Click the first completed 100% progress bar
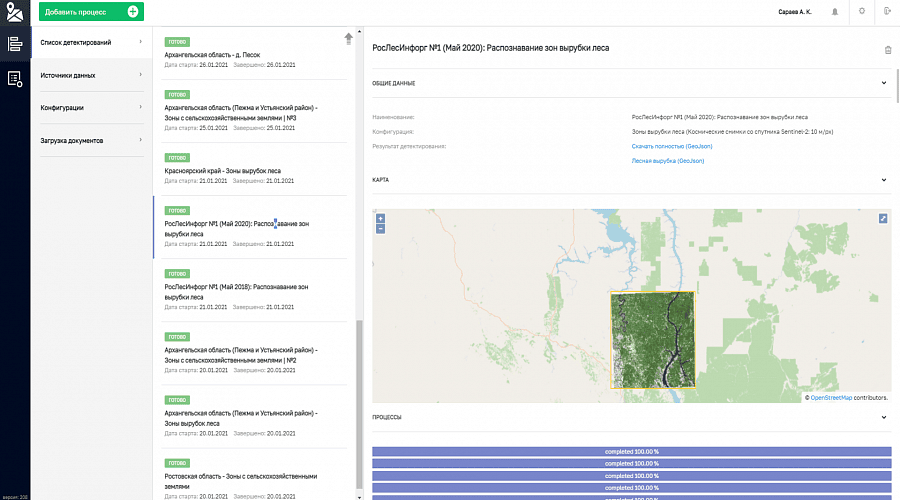Viewport: 900px width, 500px height. [x=631, y=452]
